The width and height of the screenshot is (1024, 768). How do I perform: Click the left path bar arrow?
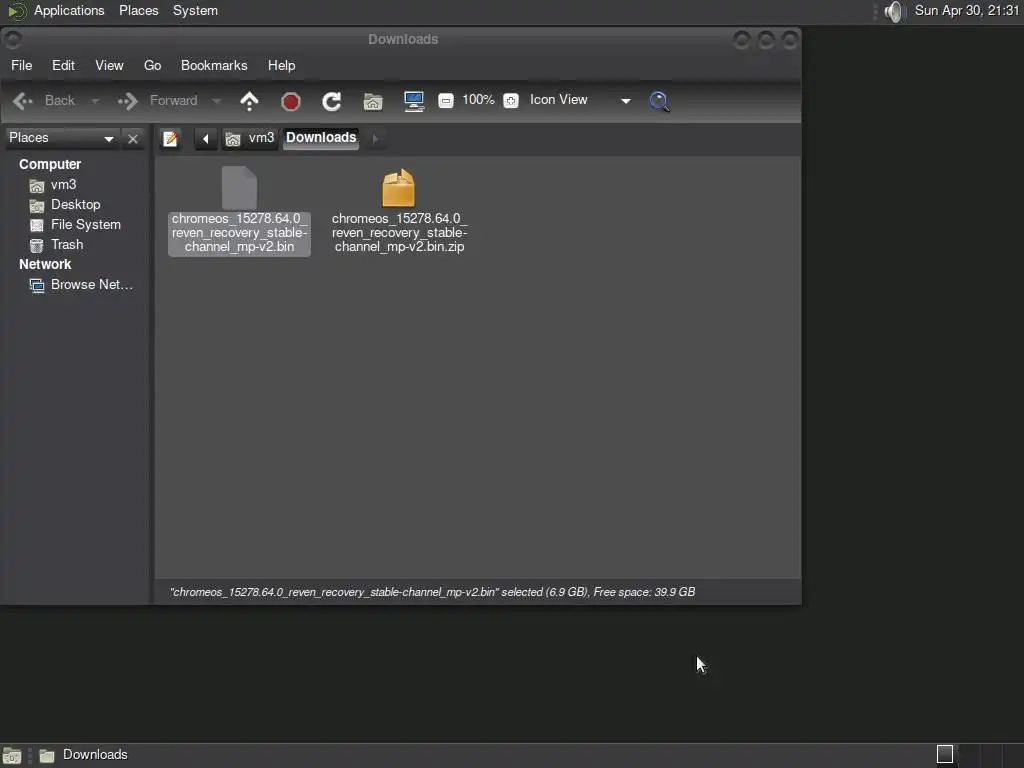tap(206, 138)
